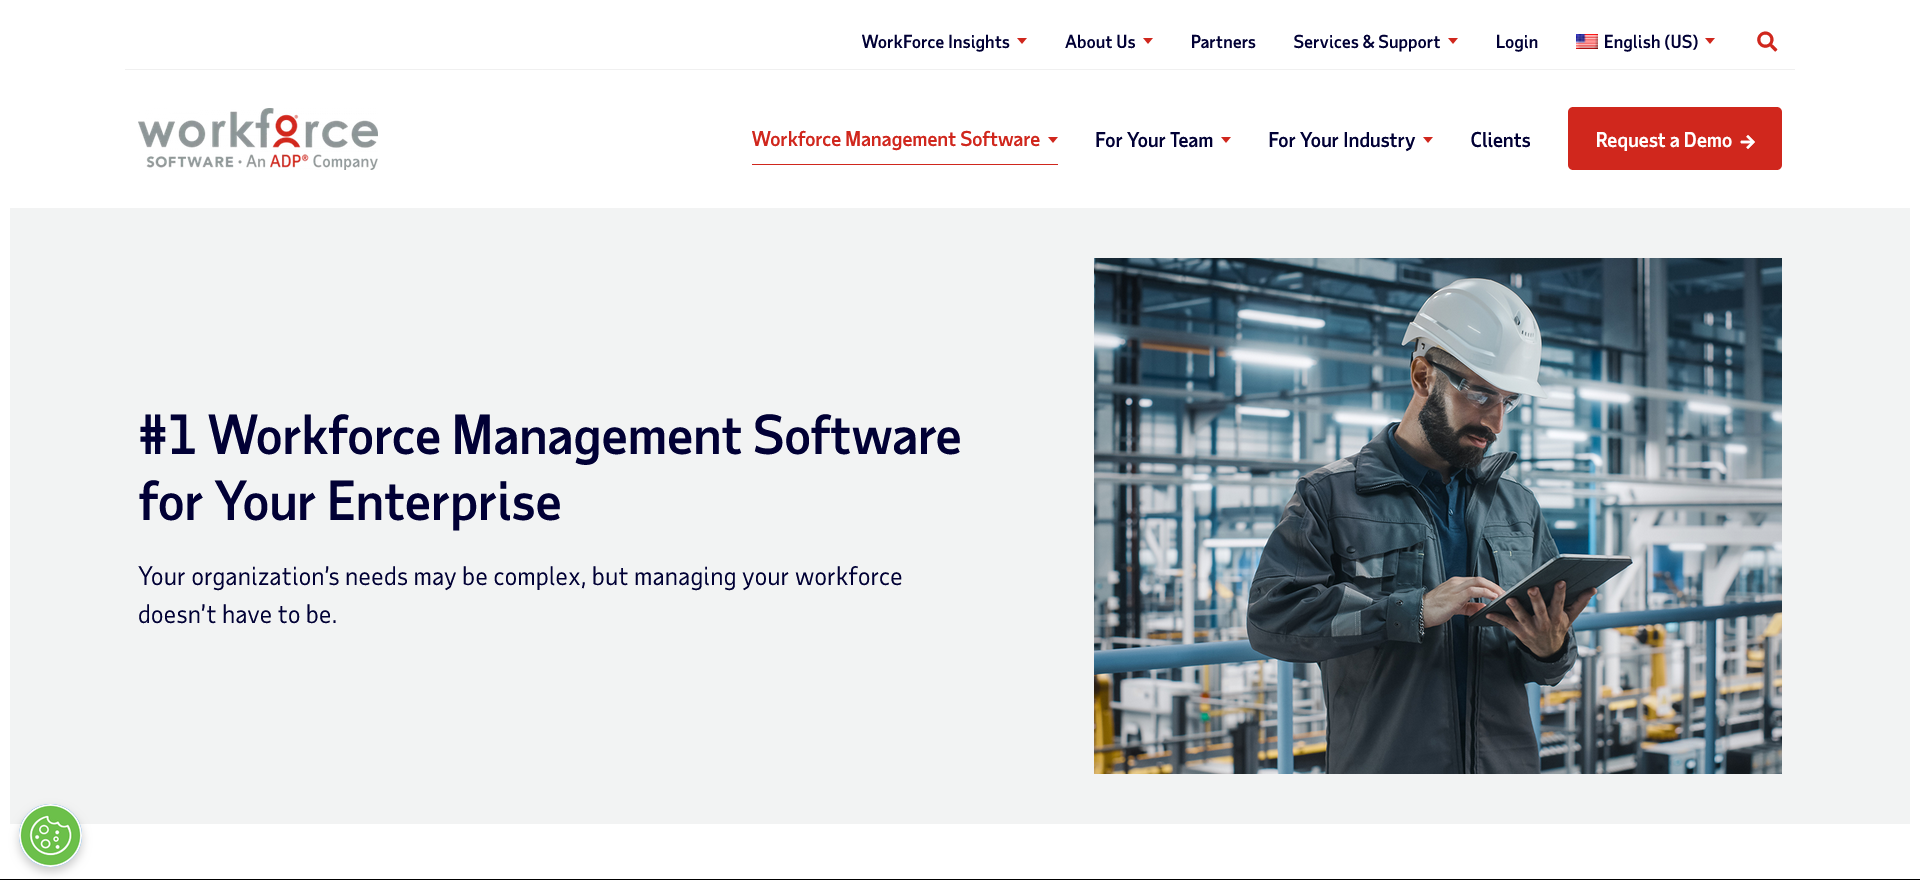Click the red search magnifier icon
The height and width of the screenshot is (880, 1920).
1767,42
